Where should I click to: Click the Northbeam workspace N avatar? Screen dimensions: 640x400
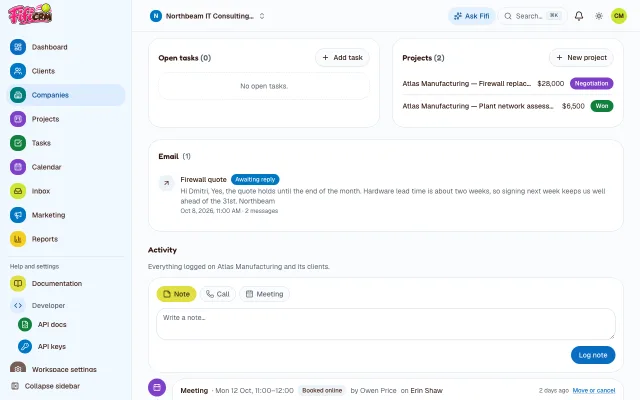(156, 16)
